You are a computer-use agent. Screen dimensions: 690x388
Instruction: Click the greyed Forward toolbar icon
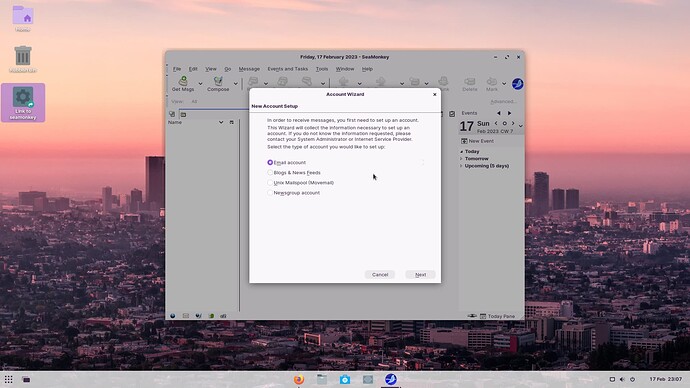307,81
